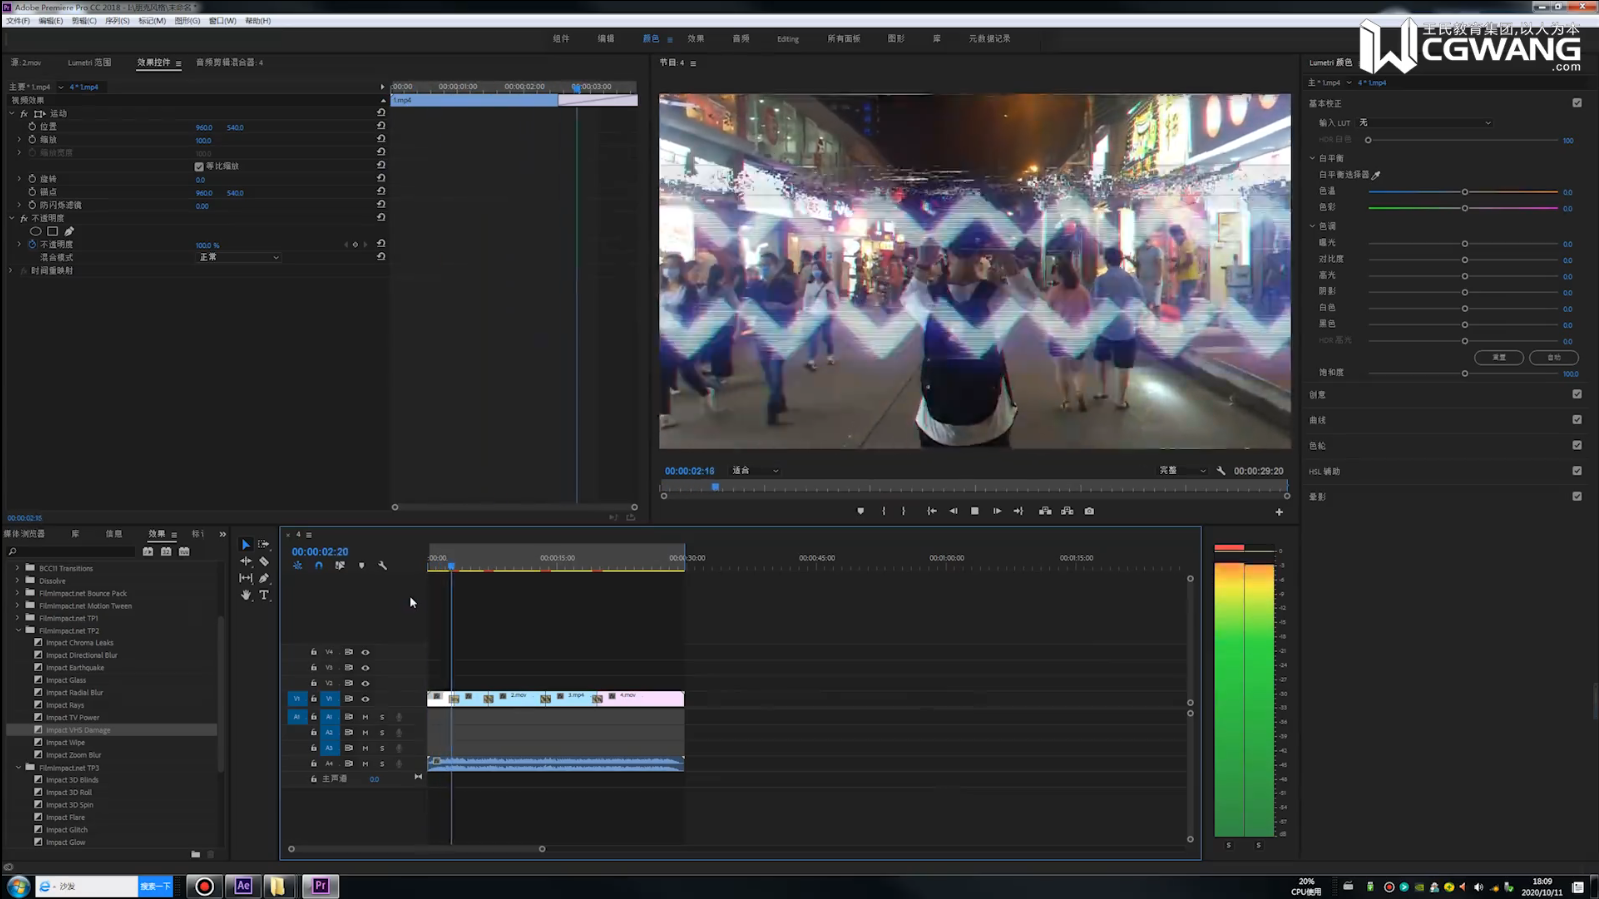
Task: Open the program monitor button editor plus
Action: pos(1279,512)
